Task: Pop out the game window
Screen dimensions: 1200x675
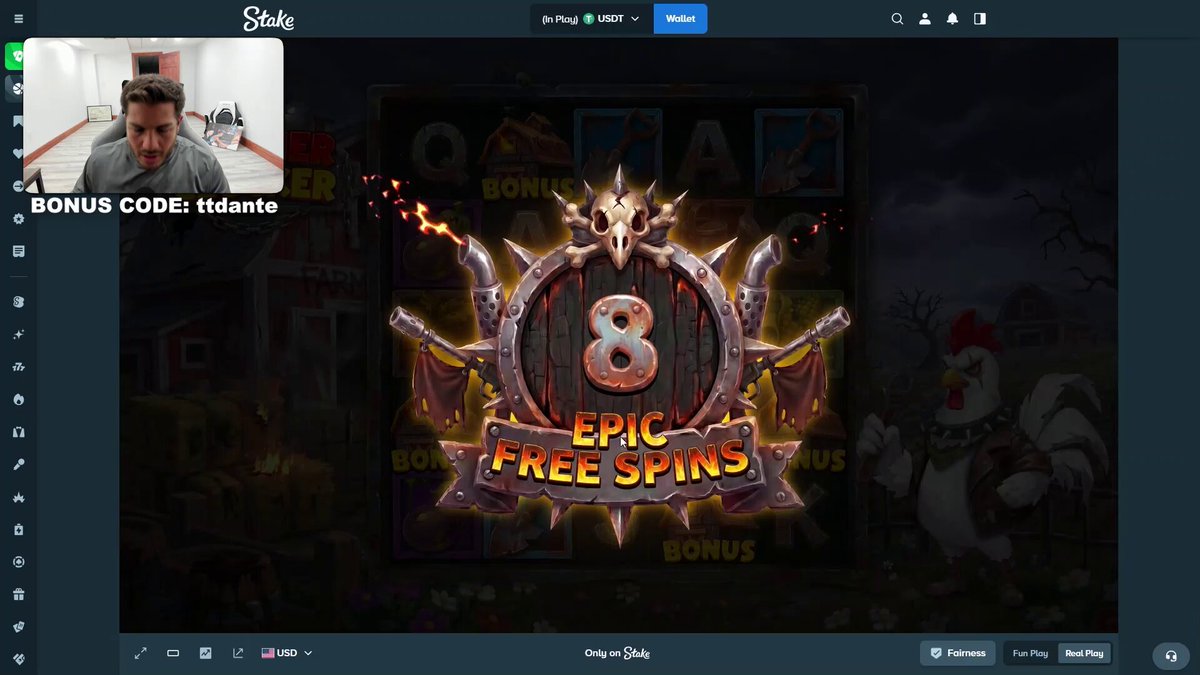Action: [238, 653]
